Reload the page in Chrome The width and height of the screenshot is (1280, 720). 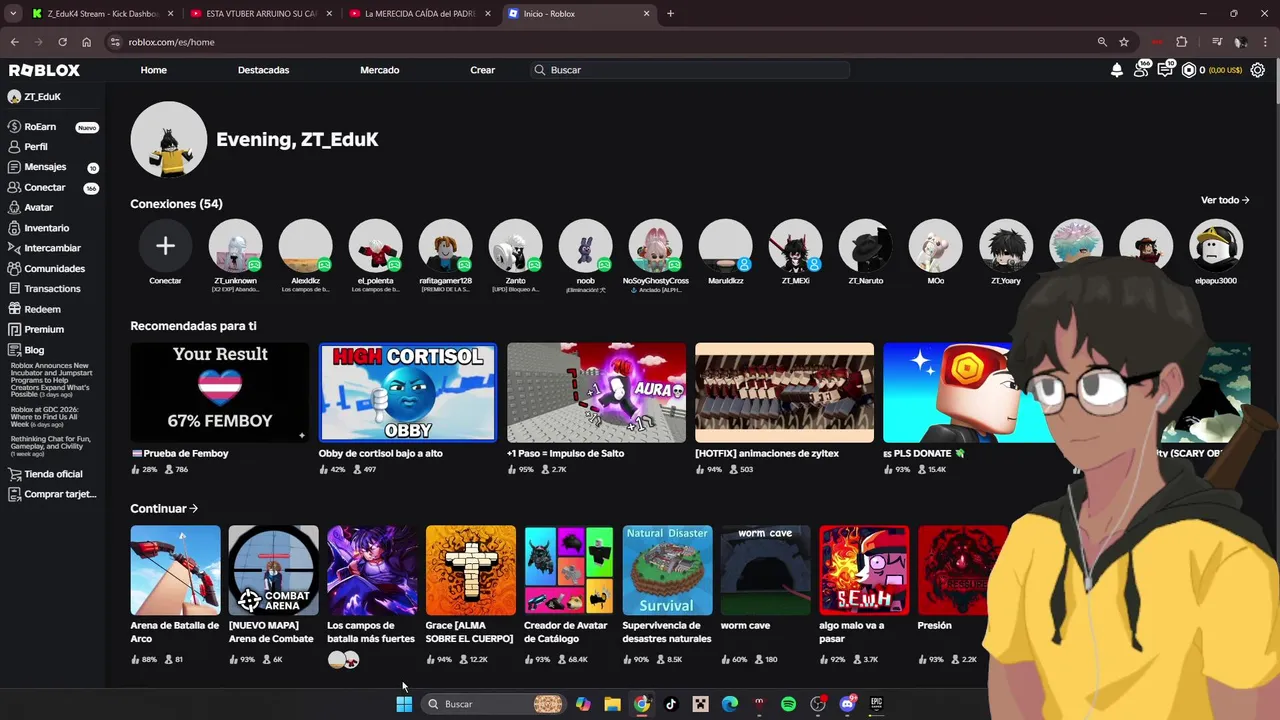tap(62, 42)
